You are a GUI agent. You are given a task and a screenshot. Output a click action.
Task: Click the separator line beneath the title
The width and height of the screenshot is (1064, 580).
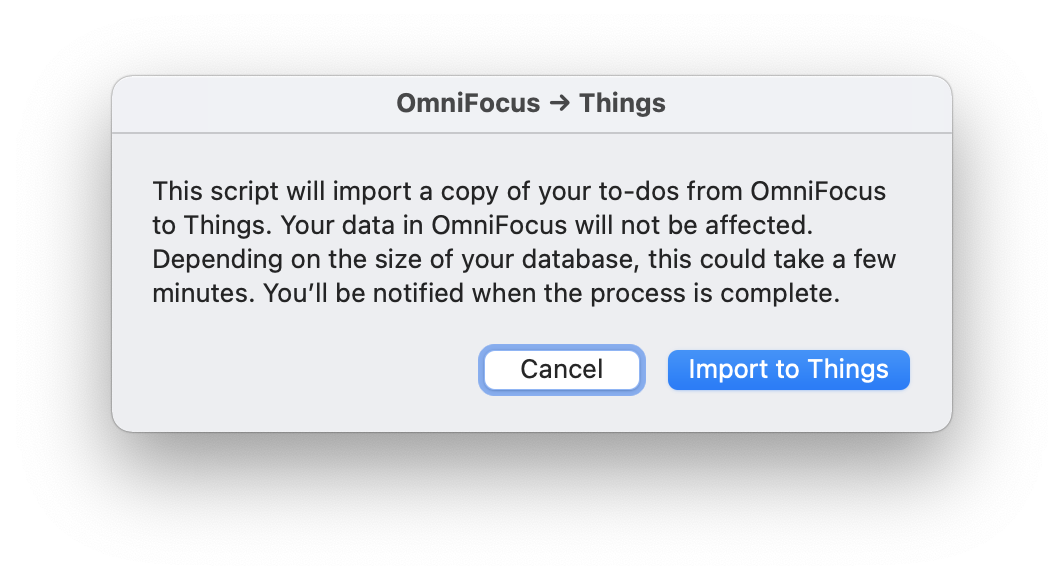532,133
